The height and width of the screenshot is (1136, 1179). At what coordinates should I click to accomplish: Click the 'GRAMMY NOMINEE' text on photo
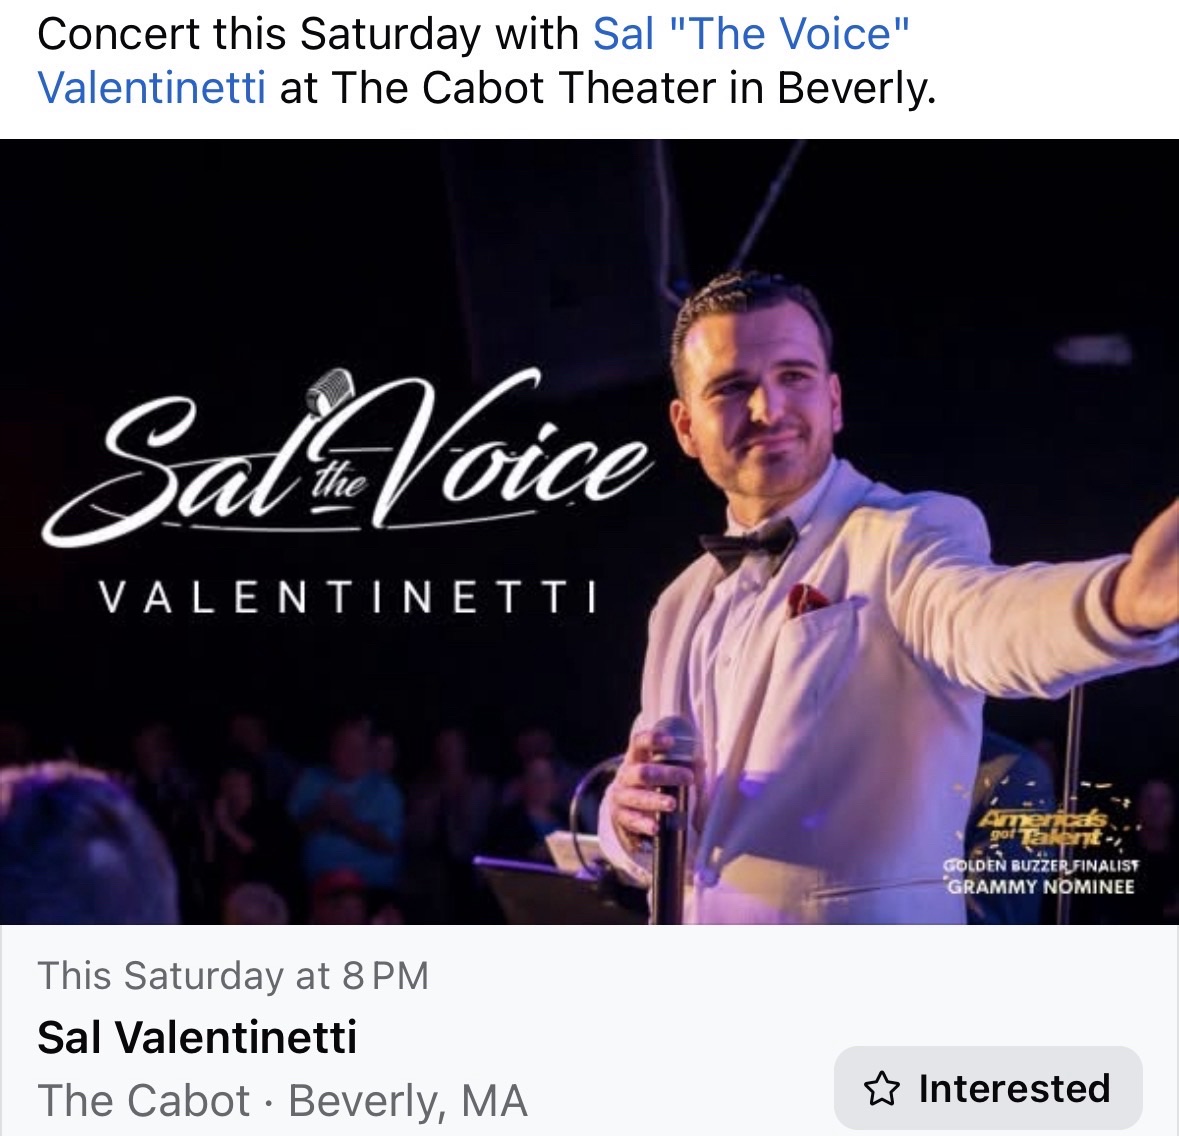1041,886
